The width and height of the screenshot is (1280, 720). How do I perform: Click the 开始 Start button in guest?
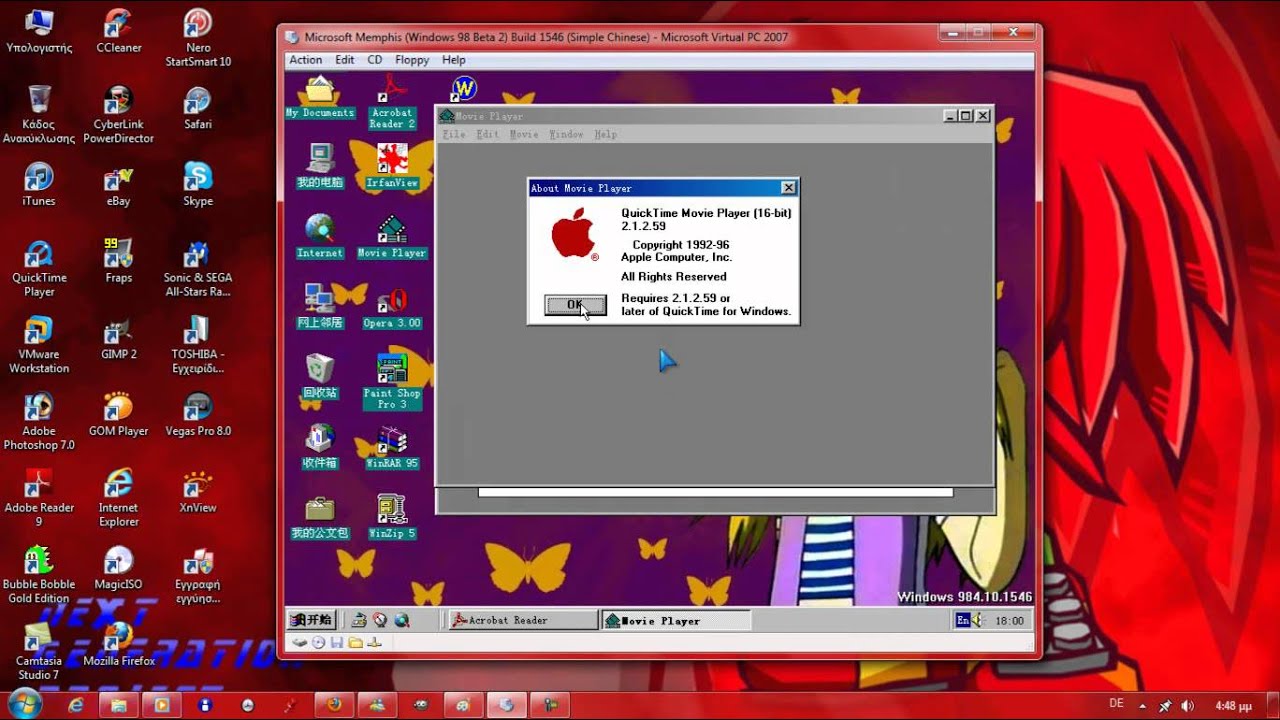click(x=312, y=620)
